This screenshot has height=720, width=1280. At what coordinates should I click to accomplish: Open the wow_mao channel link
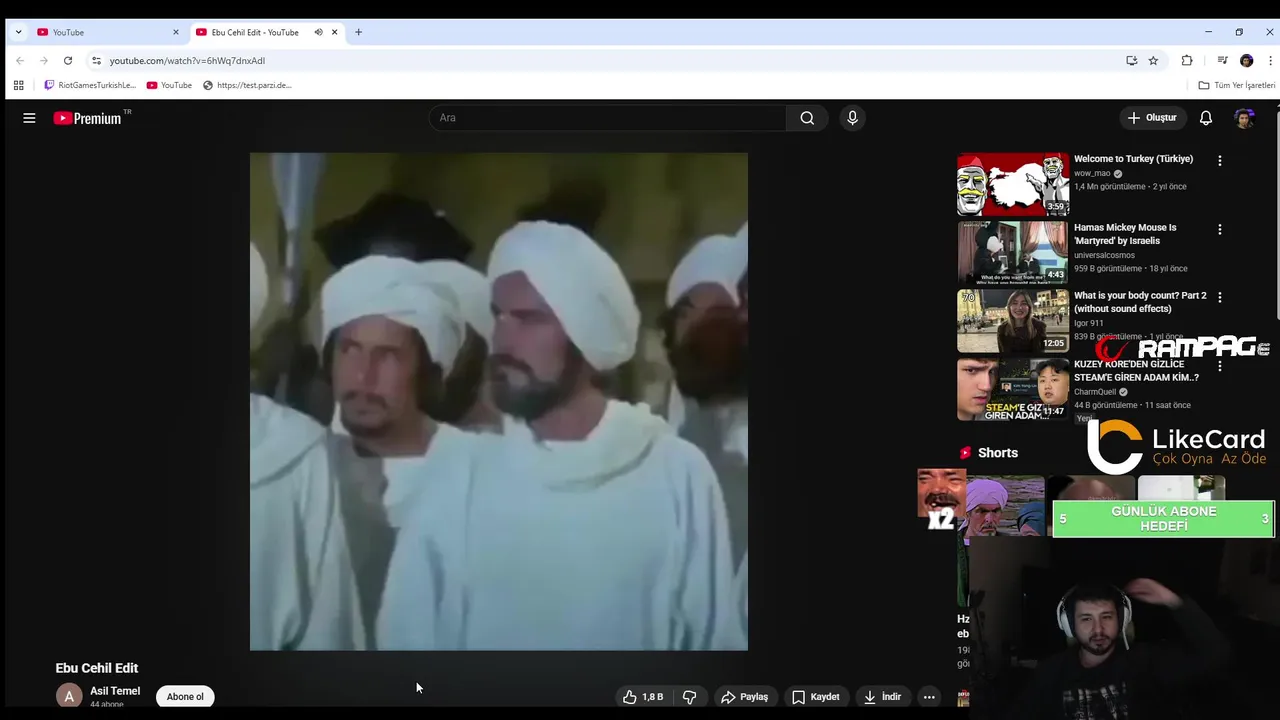(1092, 173)
